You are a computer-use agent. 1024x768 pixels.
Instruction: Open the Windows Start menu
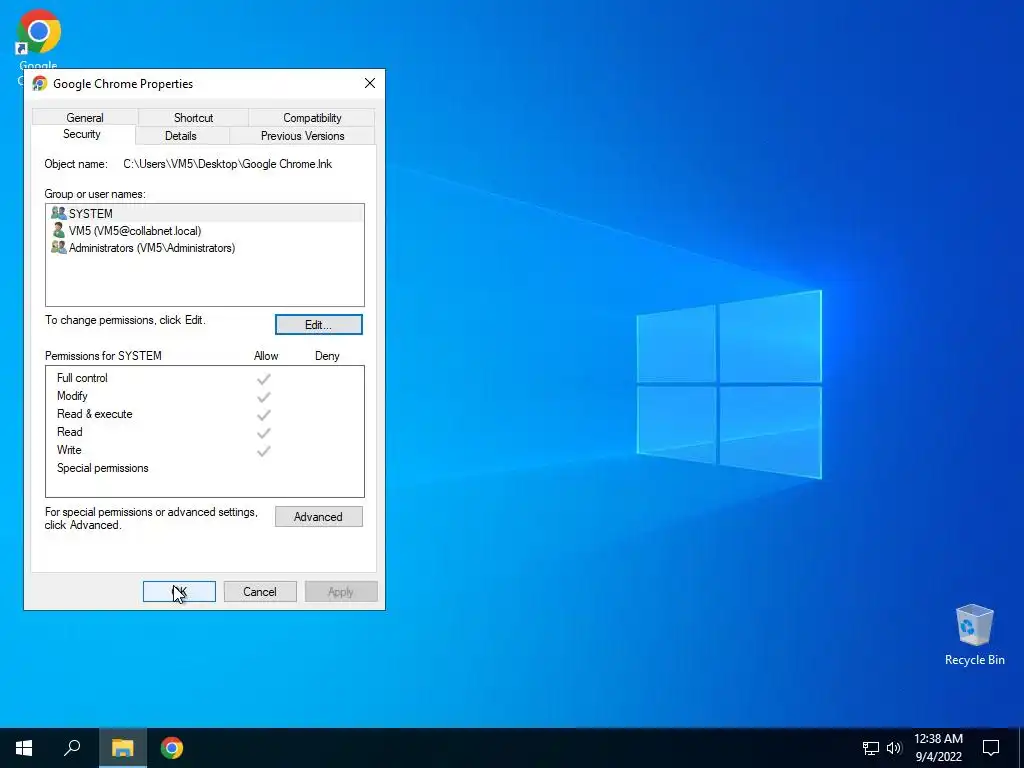point(24,748)
